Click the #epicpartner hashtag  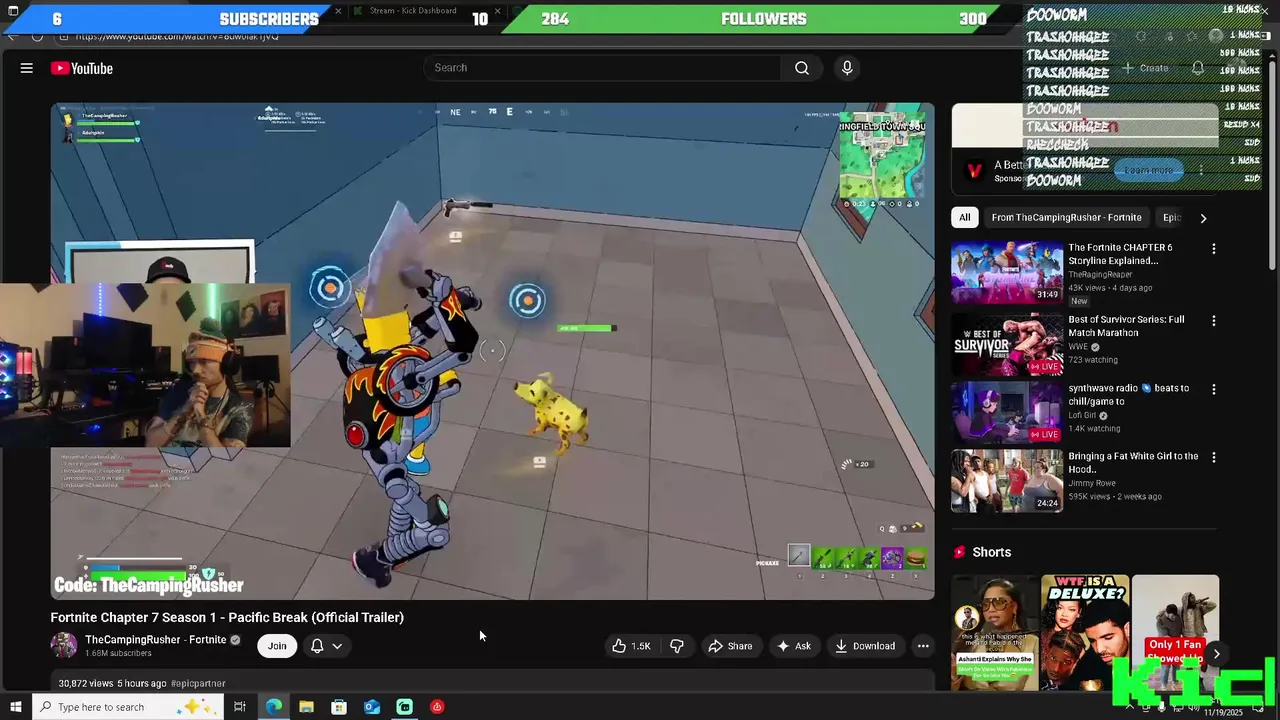[x=198, y=684]
